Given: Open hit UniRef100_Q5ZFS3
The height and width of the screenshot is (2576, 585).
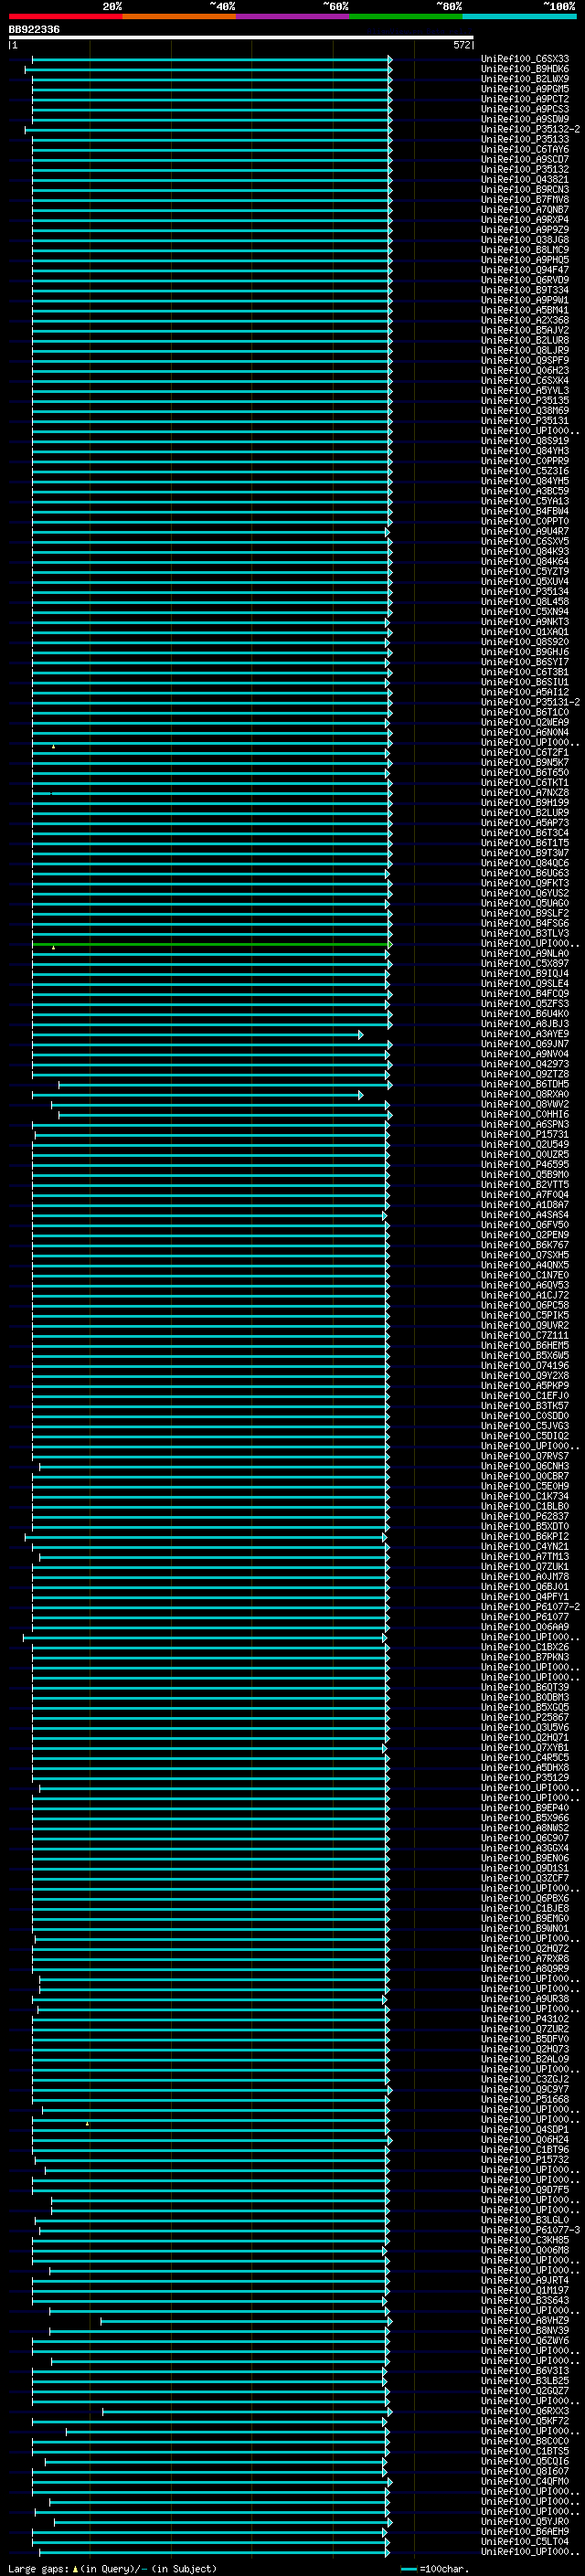Looking at the screenshot, I should click(524, 1004).
